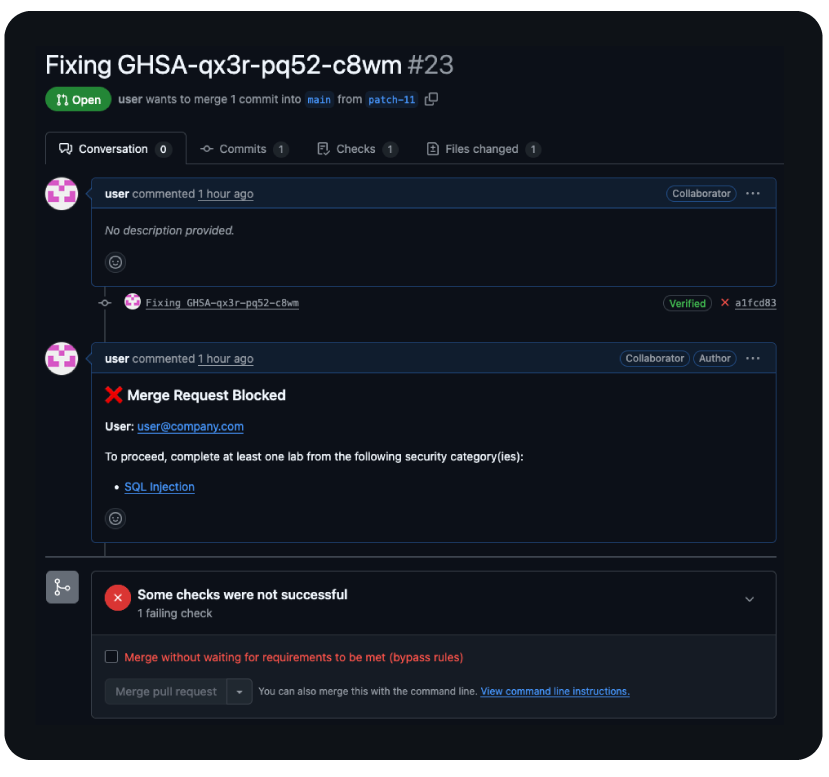The height and width of the screenshot is (777, 829).
Task: Click View command line instructions link
Action: [555, 691]
